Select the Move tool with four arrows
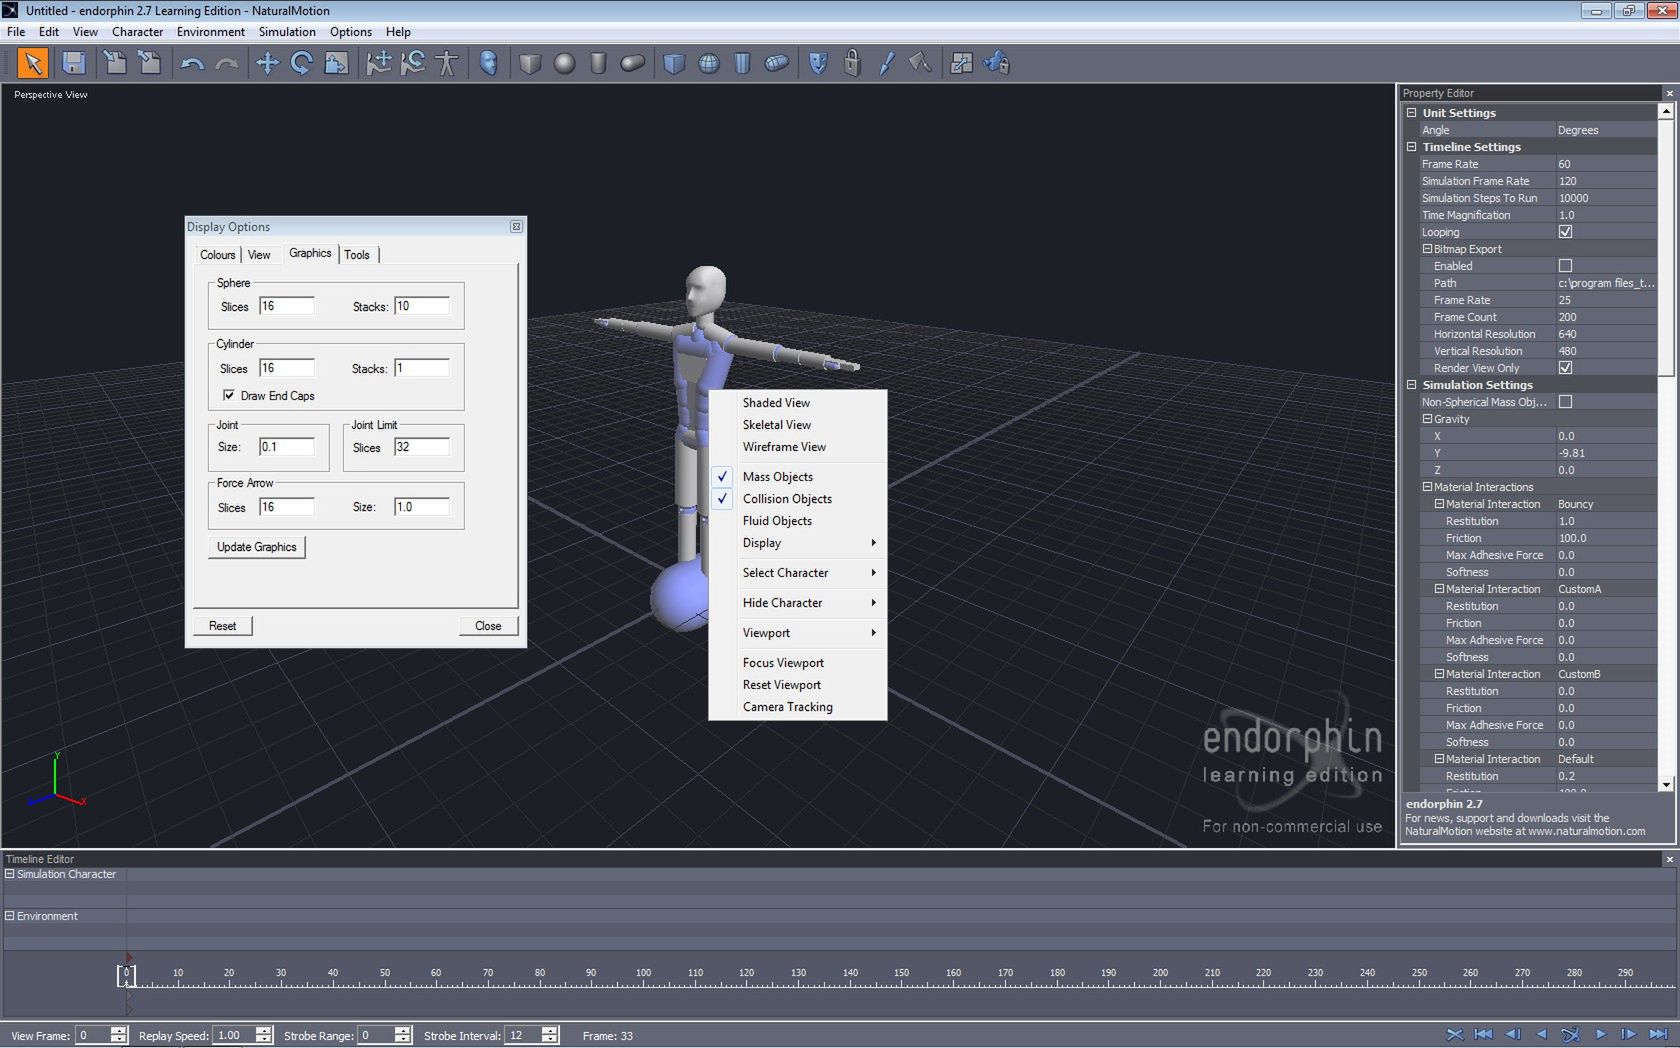 tap(267, 64)
